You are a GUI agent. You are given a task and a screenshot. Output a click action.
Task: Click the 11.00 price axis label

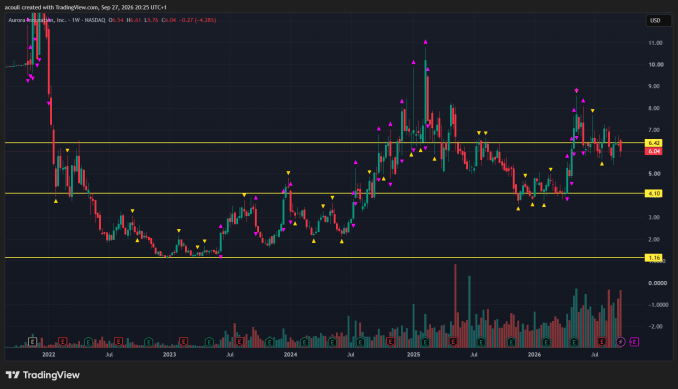[x=656, y=43]
